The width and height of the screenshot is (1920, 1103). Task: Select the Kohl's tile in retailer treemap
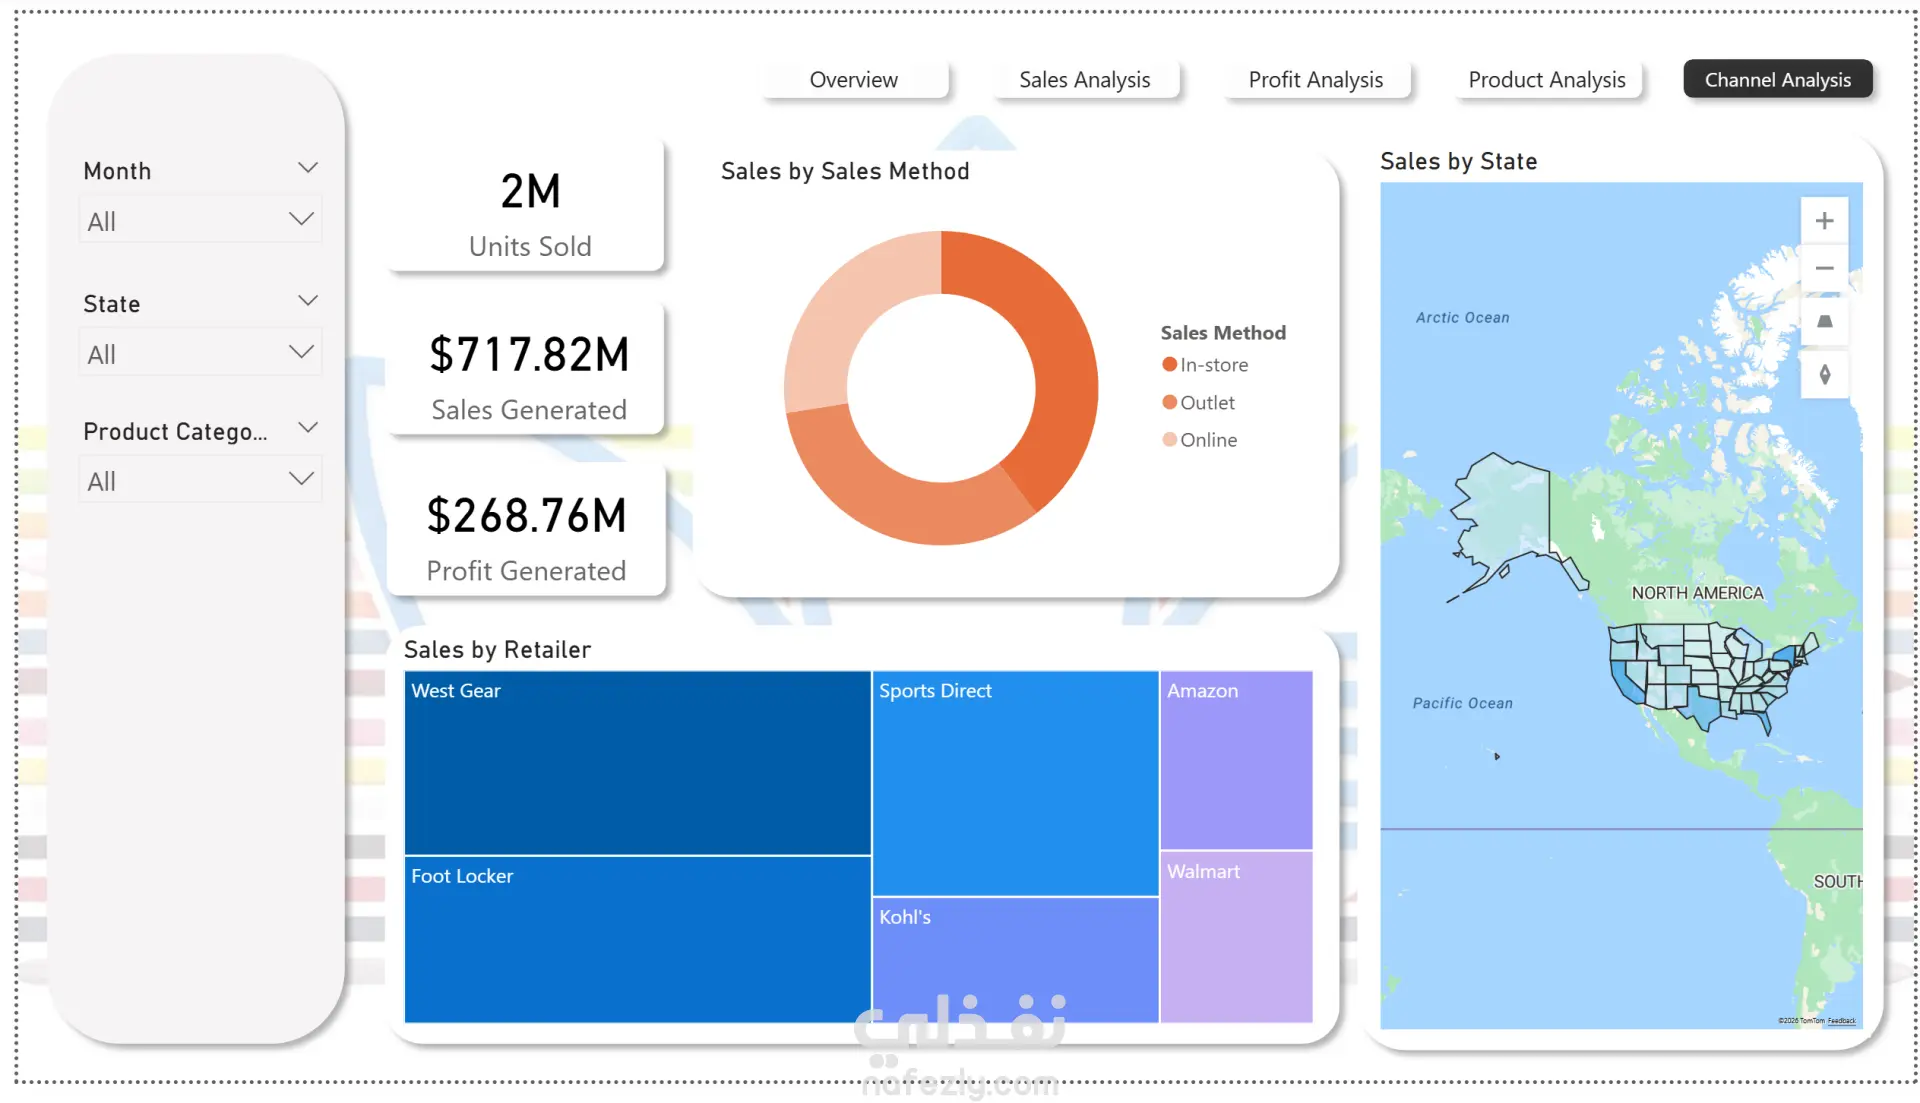point(1014,959)
